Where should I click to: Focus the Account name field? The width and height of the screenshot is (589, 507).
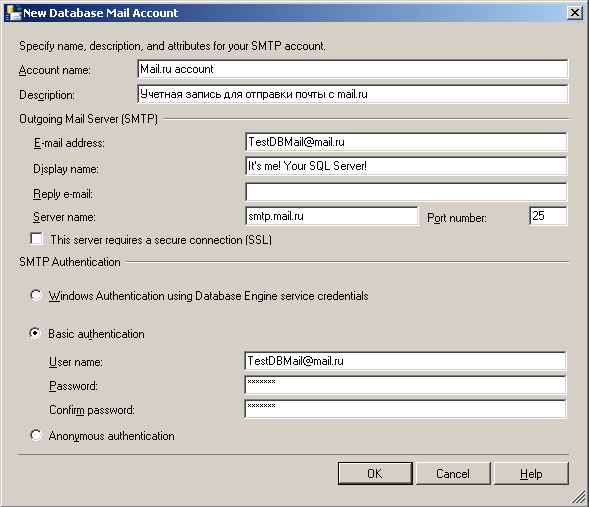pyautogui.click(x=353, y=69)
